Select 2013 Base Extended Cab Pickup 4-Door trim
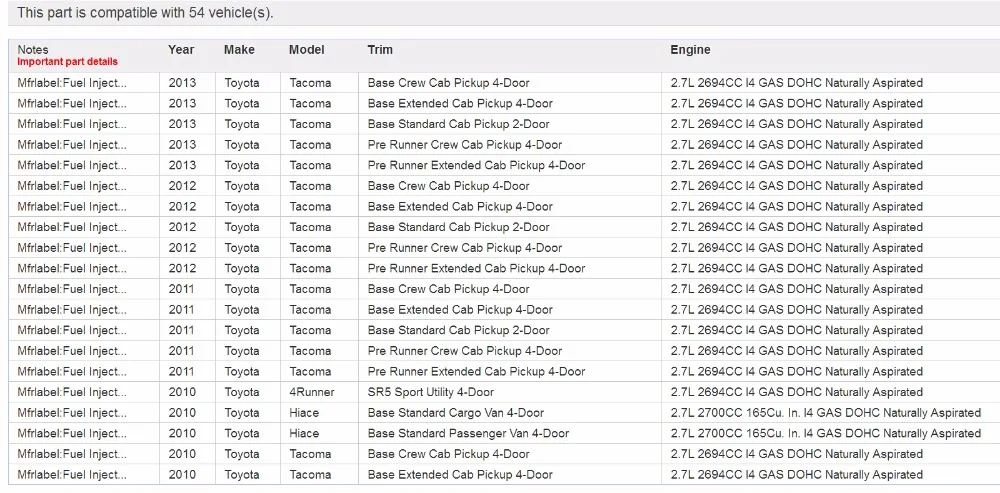Image resolution: width=1000 pixels, height=493 pixels. coord(460,103)
